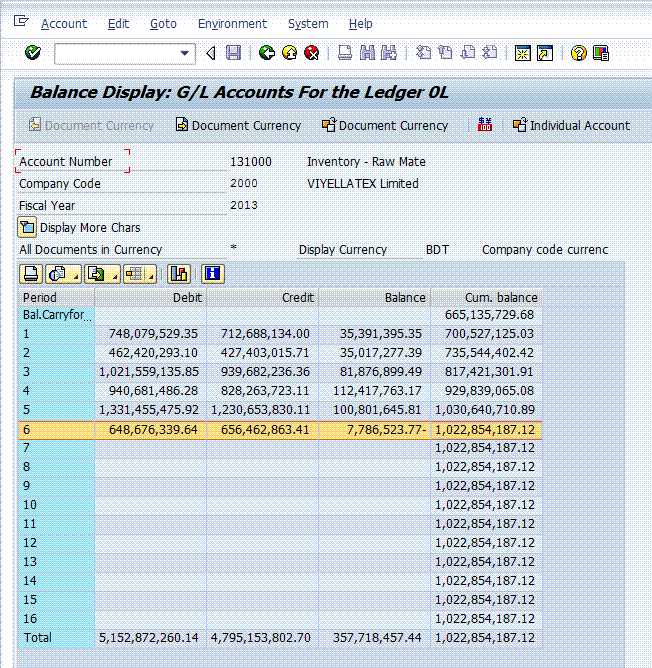This screenshot has width=652, height=668.
Task: Click cumulative balance 929,839,065.08 in period 4
Action: click(x=489, y=391)
